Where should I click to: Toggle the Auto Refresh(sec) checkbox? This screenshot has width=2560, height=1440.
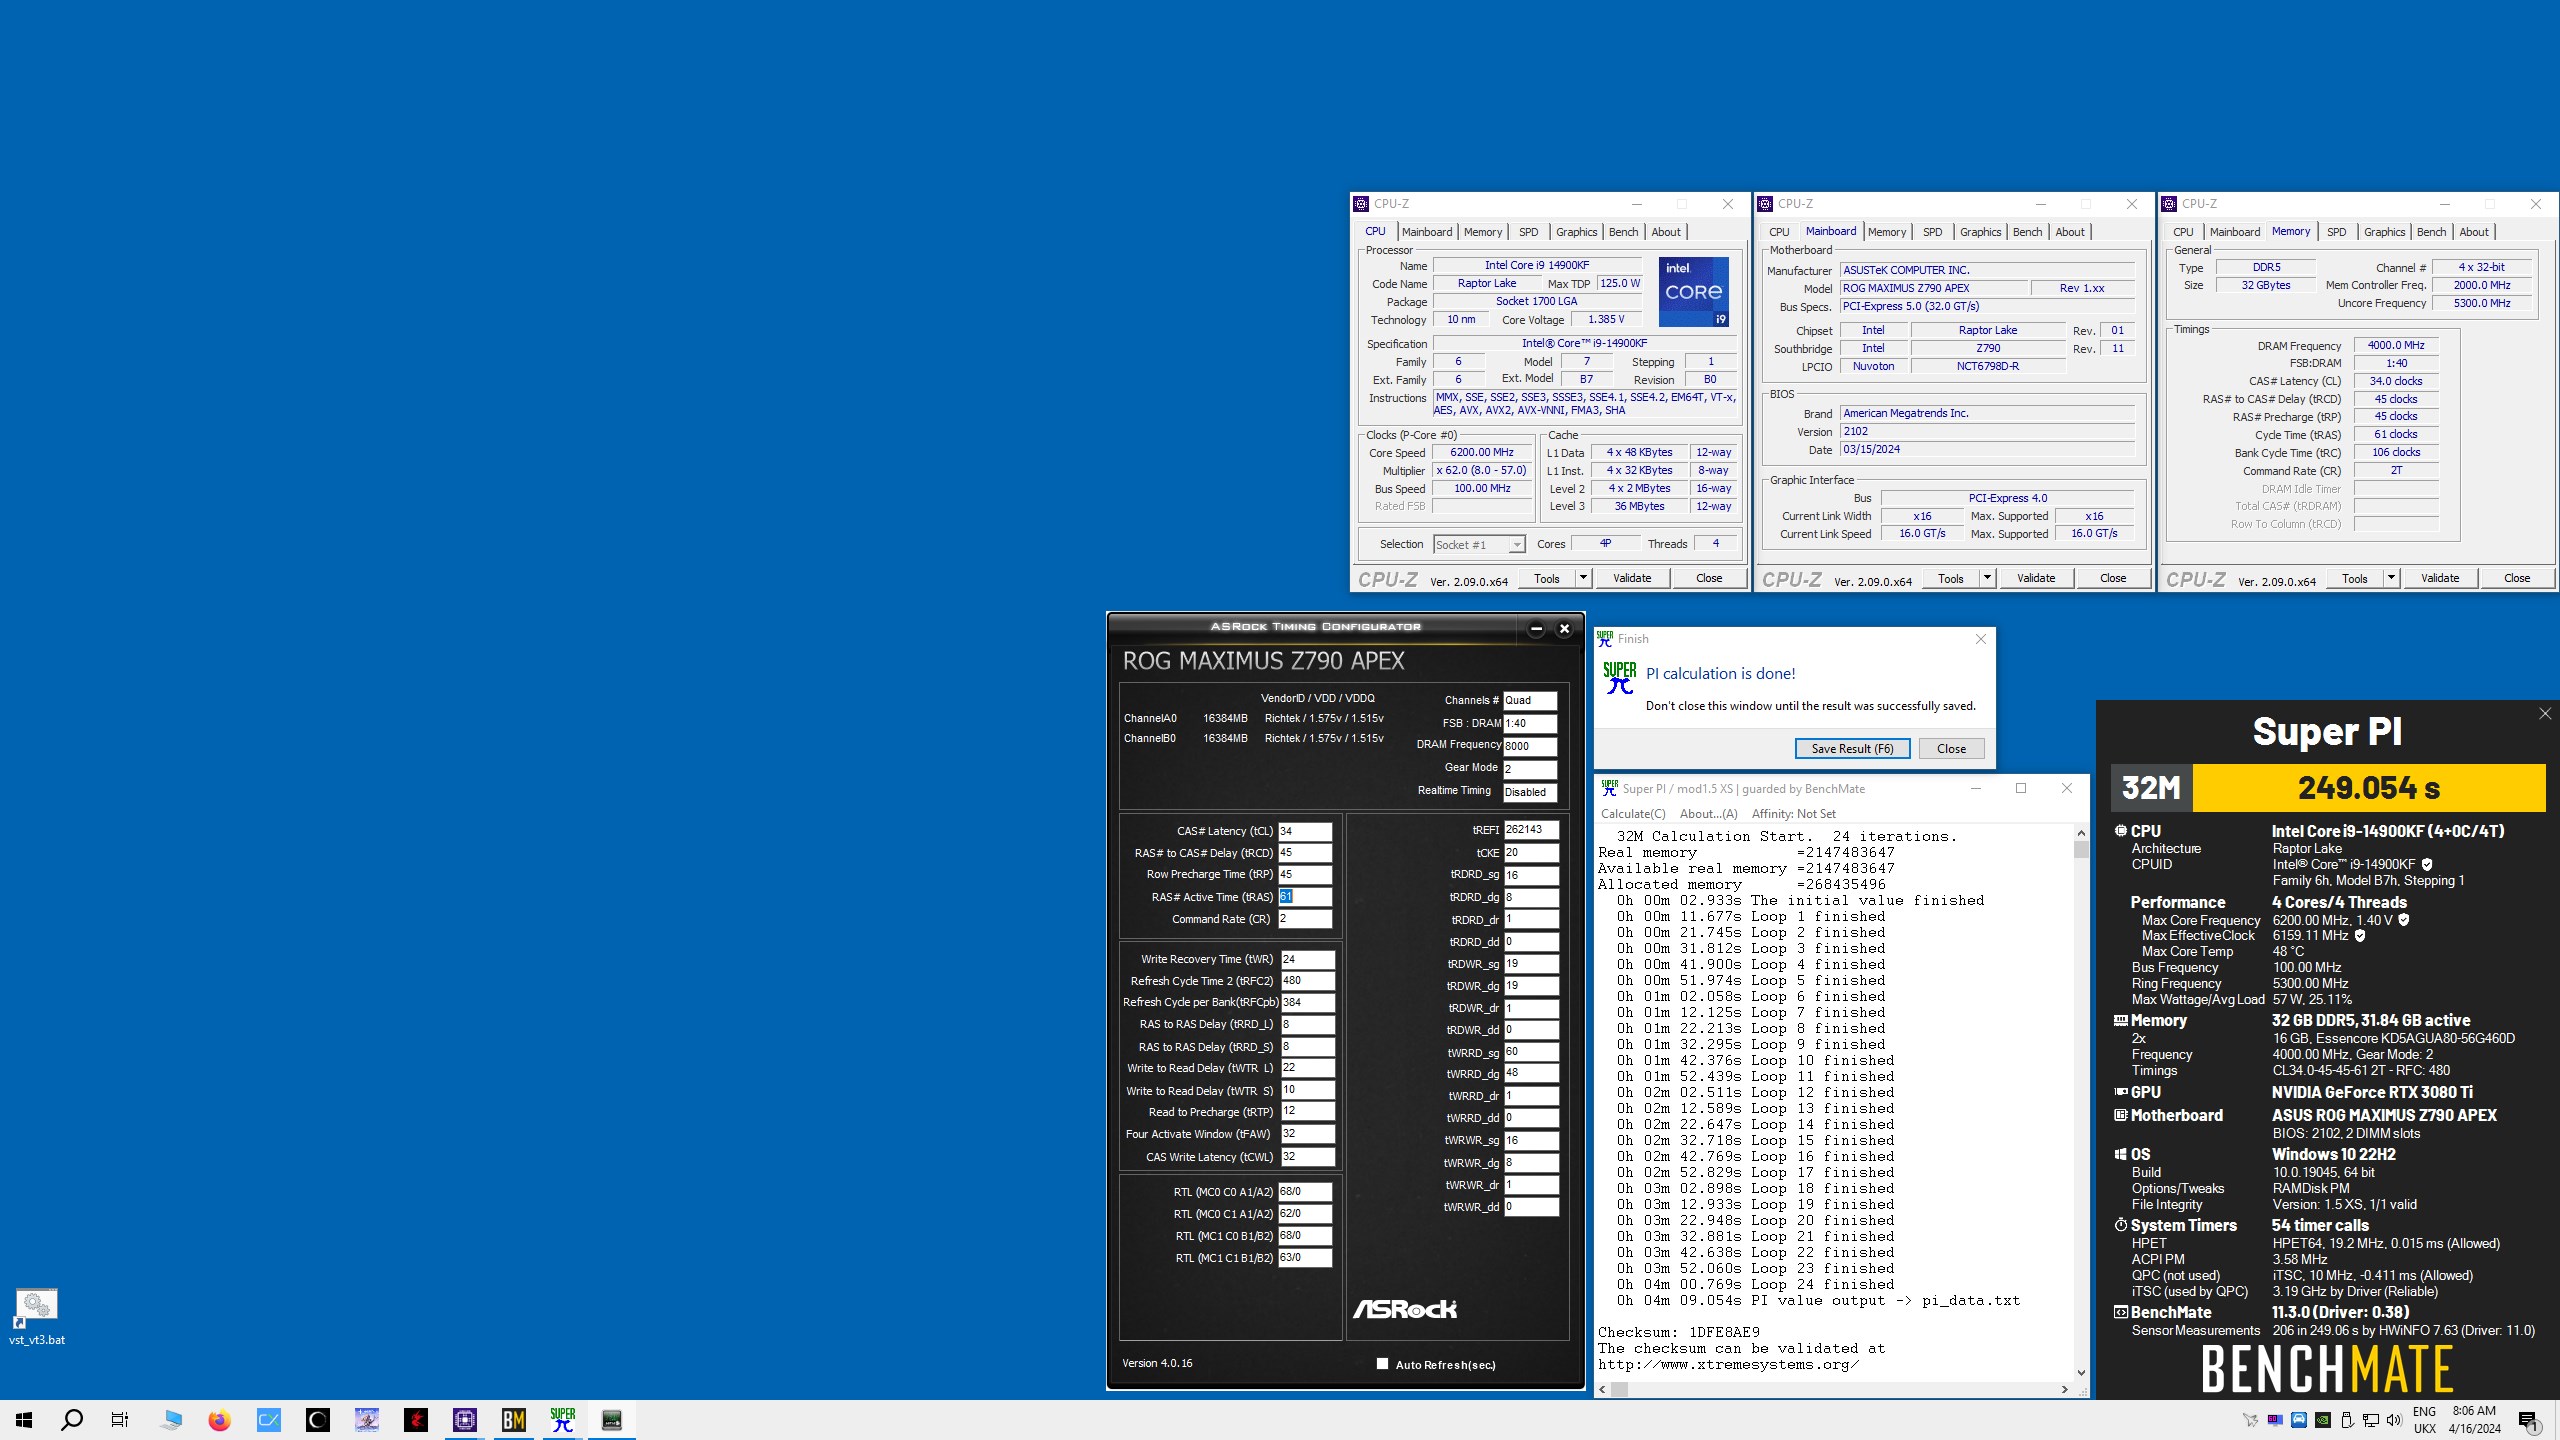coord(1382,1364)
